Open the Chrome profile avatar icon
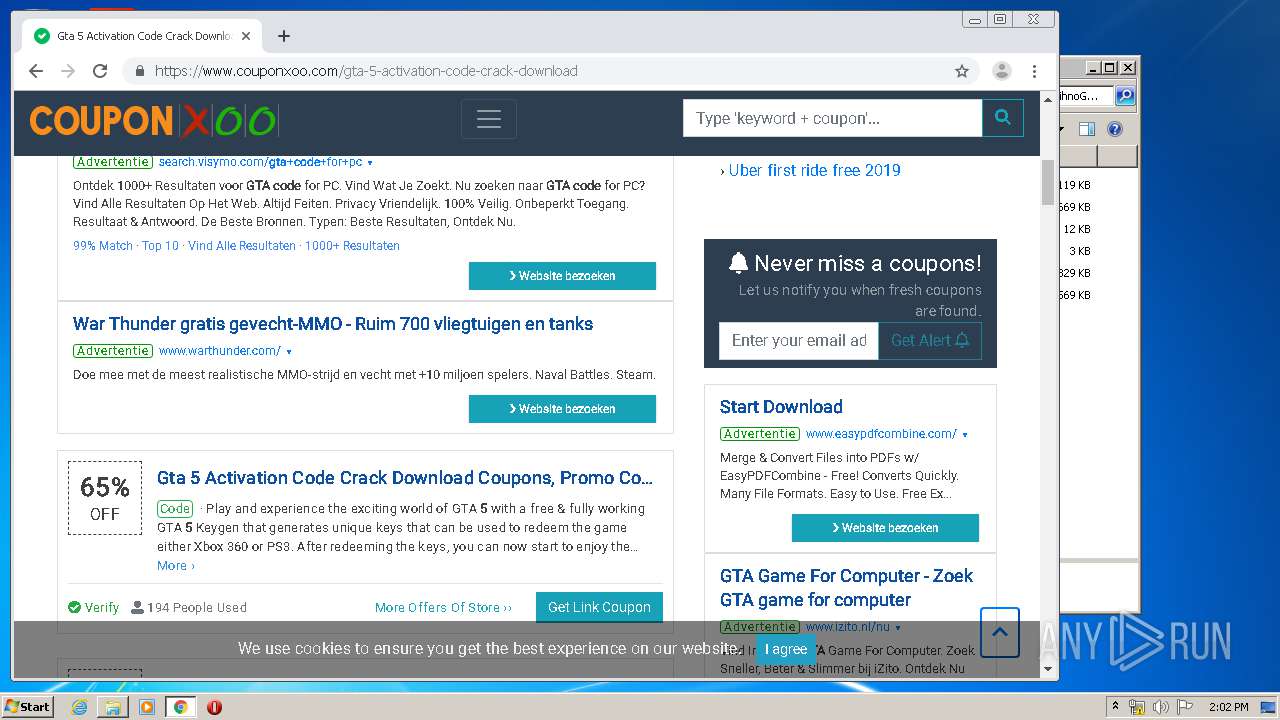 pos(1001,71)
